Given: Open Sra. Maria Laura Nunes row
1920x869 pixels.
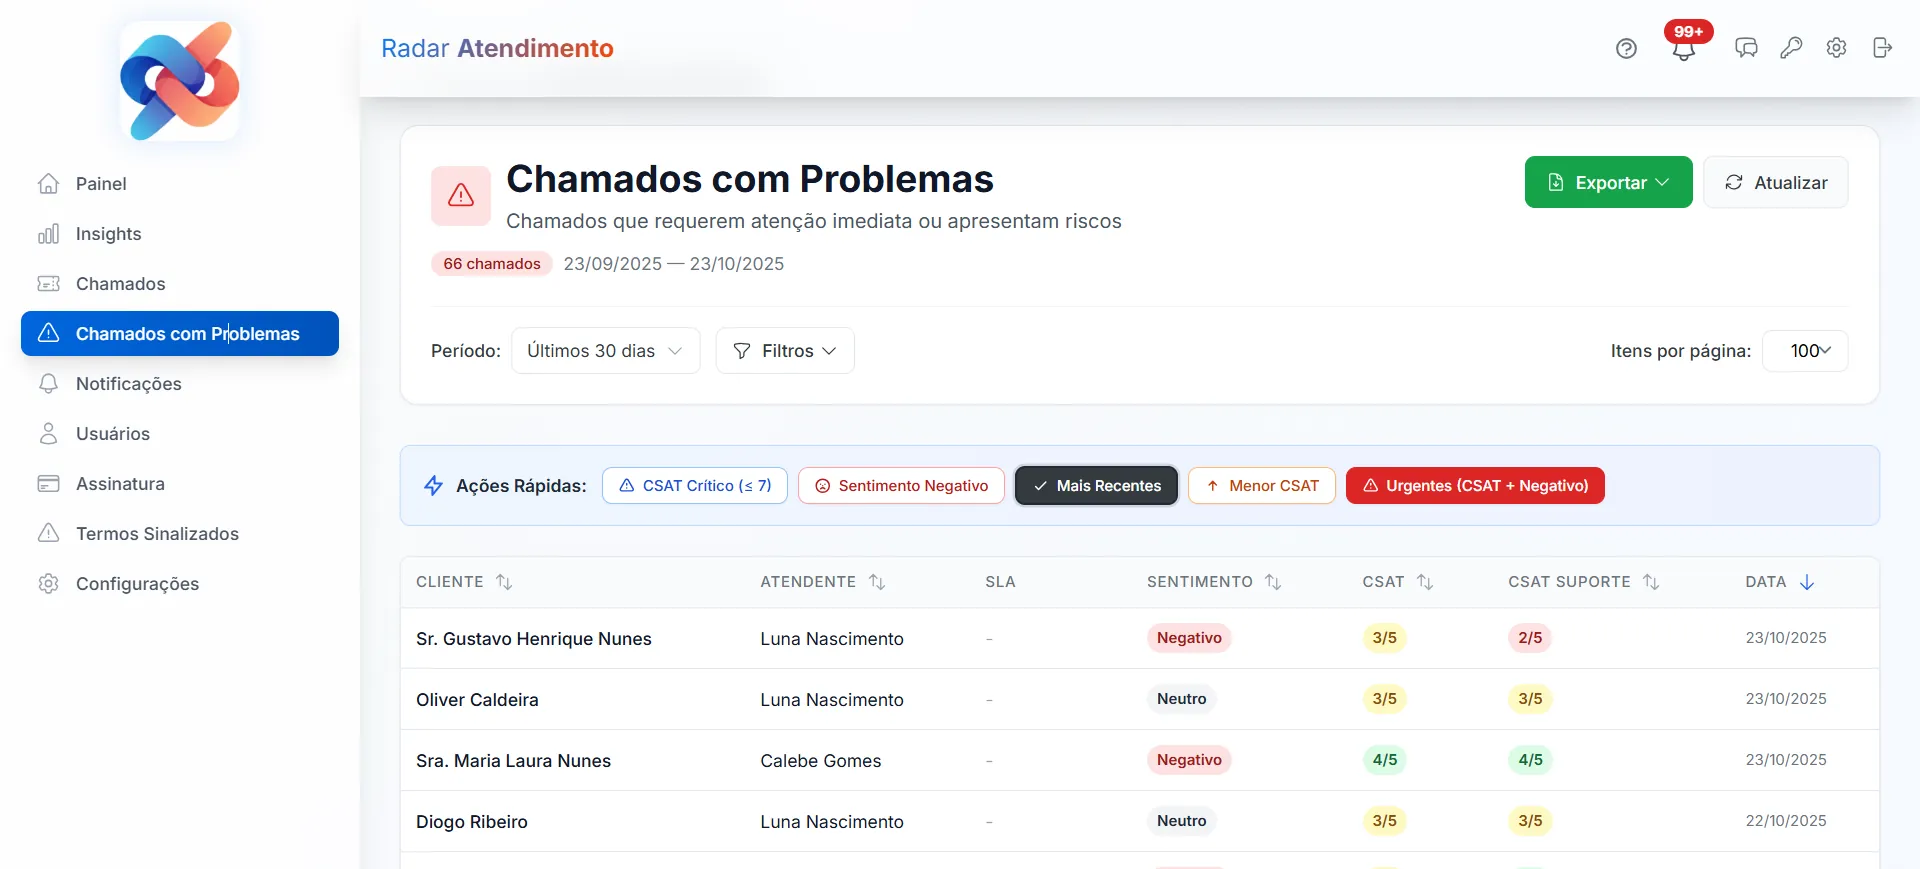Looking at the screenshot, I should coord(1140,760).
